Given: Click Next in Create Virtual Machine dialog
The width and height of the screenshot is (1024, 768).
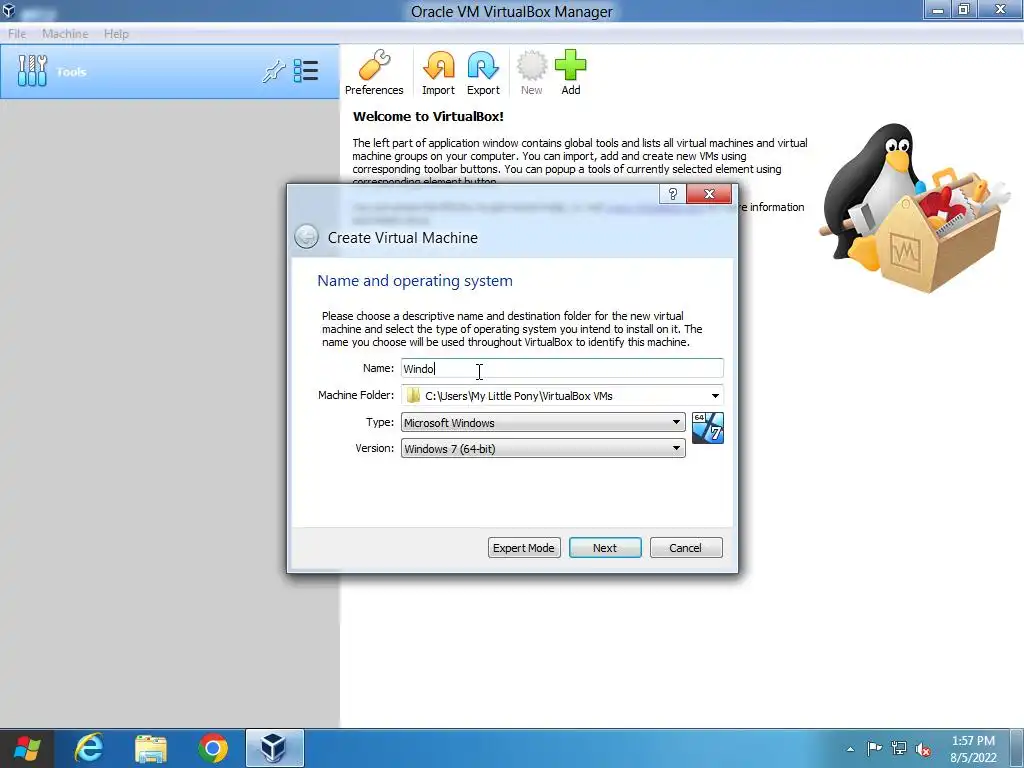Looking at the screenshot, I should pos(605,548).
